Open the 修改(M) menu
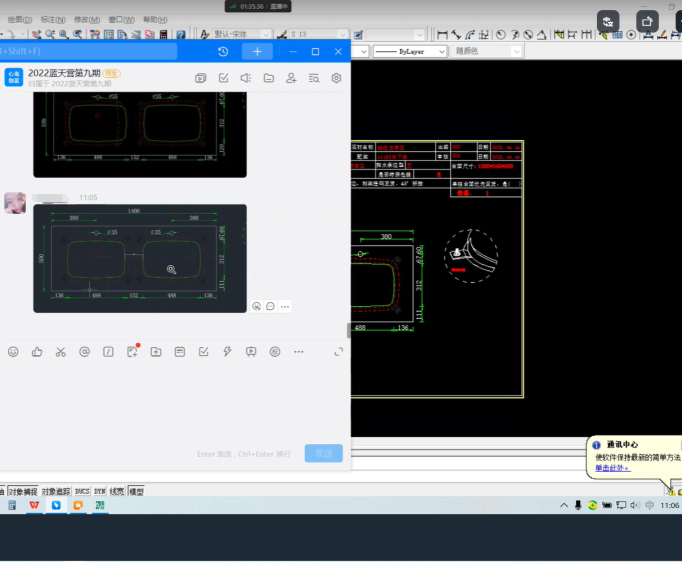682x562 pixels. pos(87,20)
